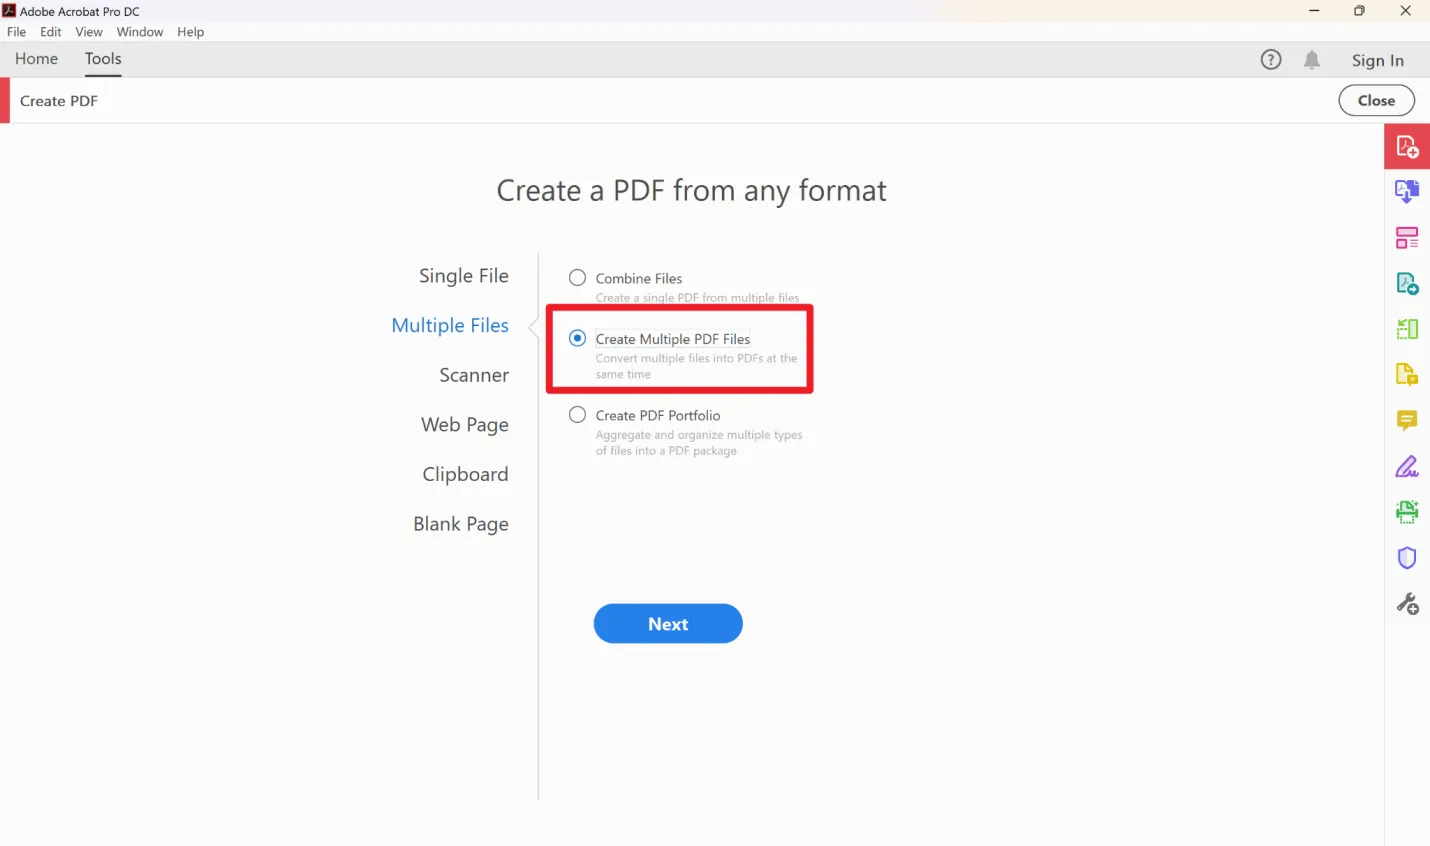The height and width of the screenshot is (846, 1430).
Task: Select the Fill & Sign tool
Action: (x=1407, y=466)
